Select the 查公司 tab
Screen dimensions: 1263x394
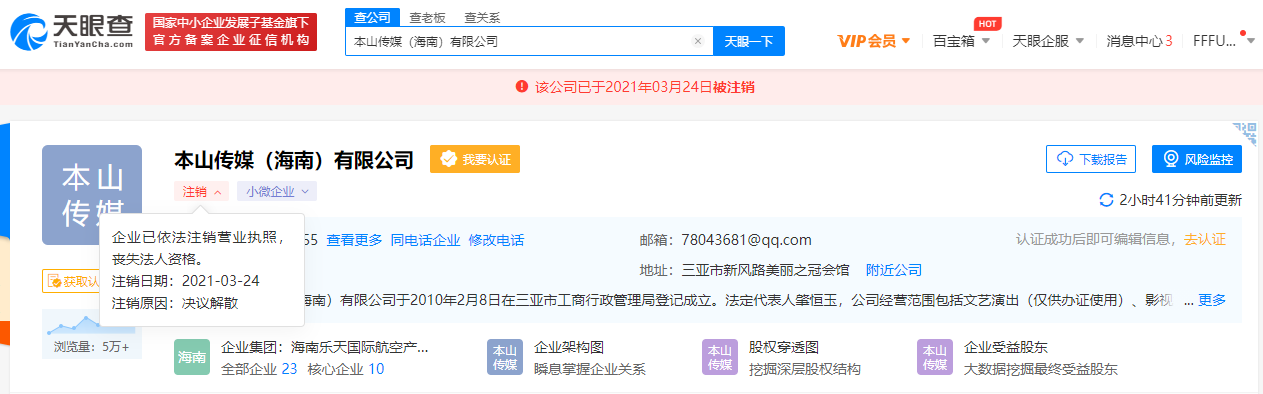(371, 17)
